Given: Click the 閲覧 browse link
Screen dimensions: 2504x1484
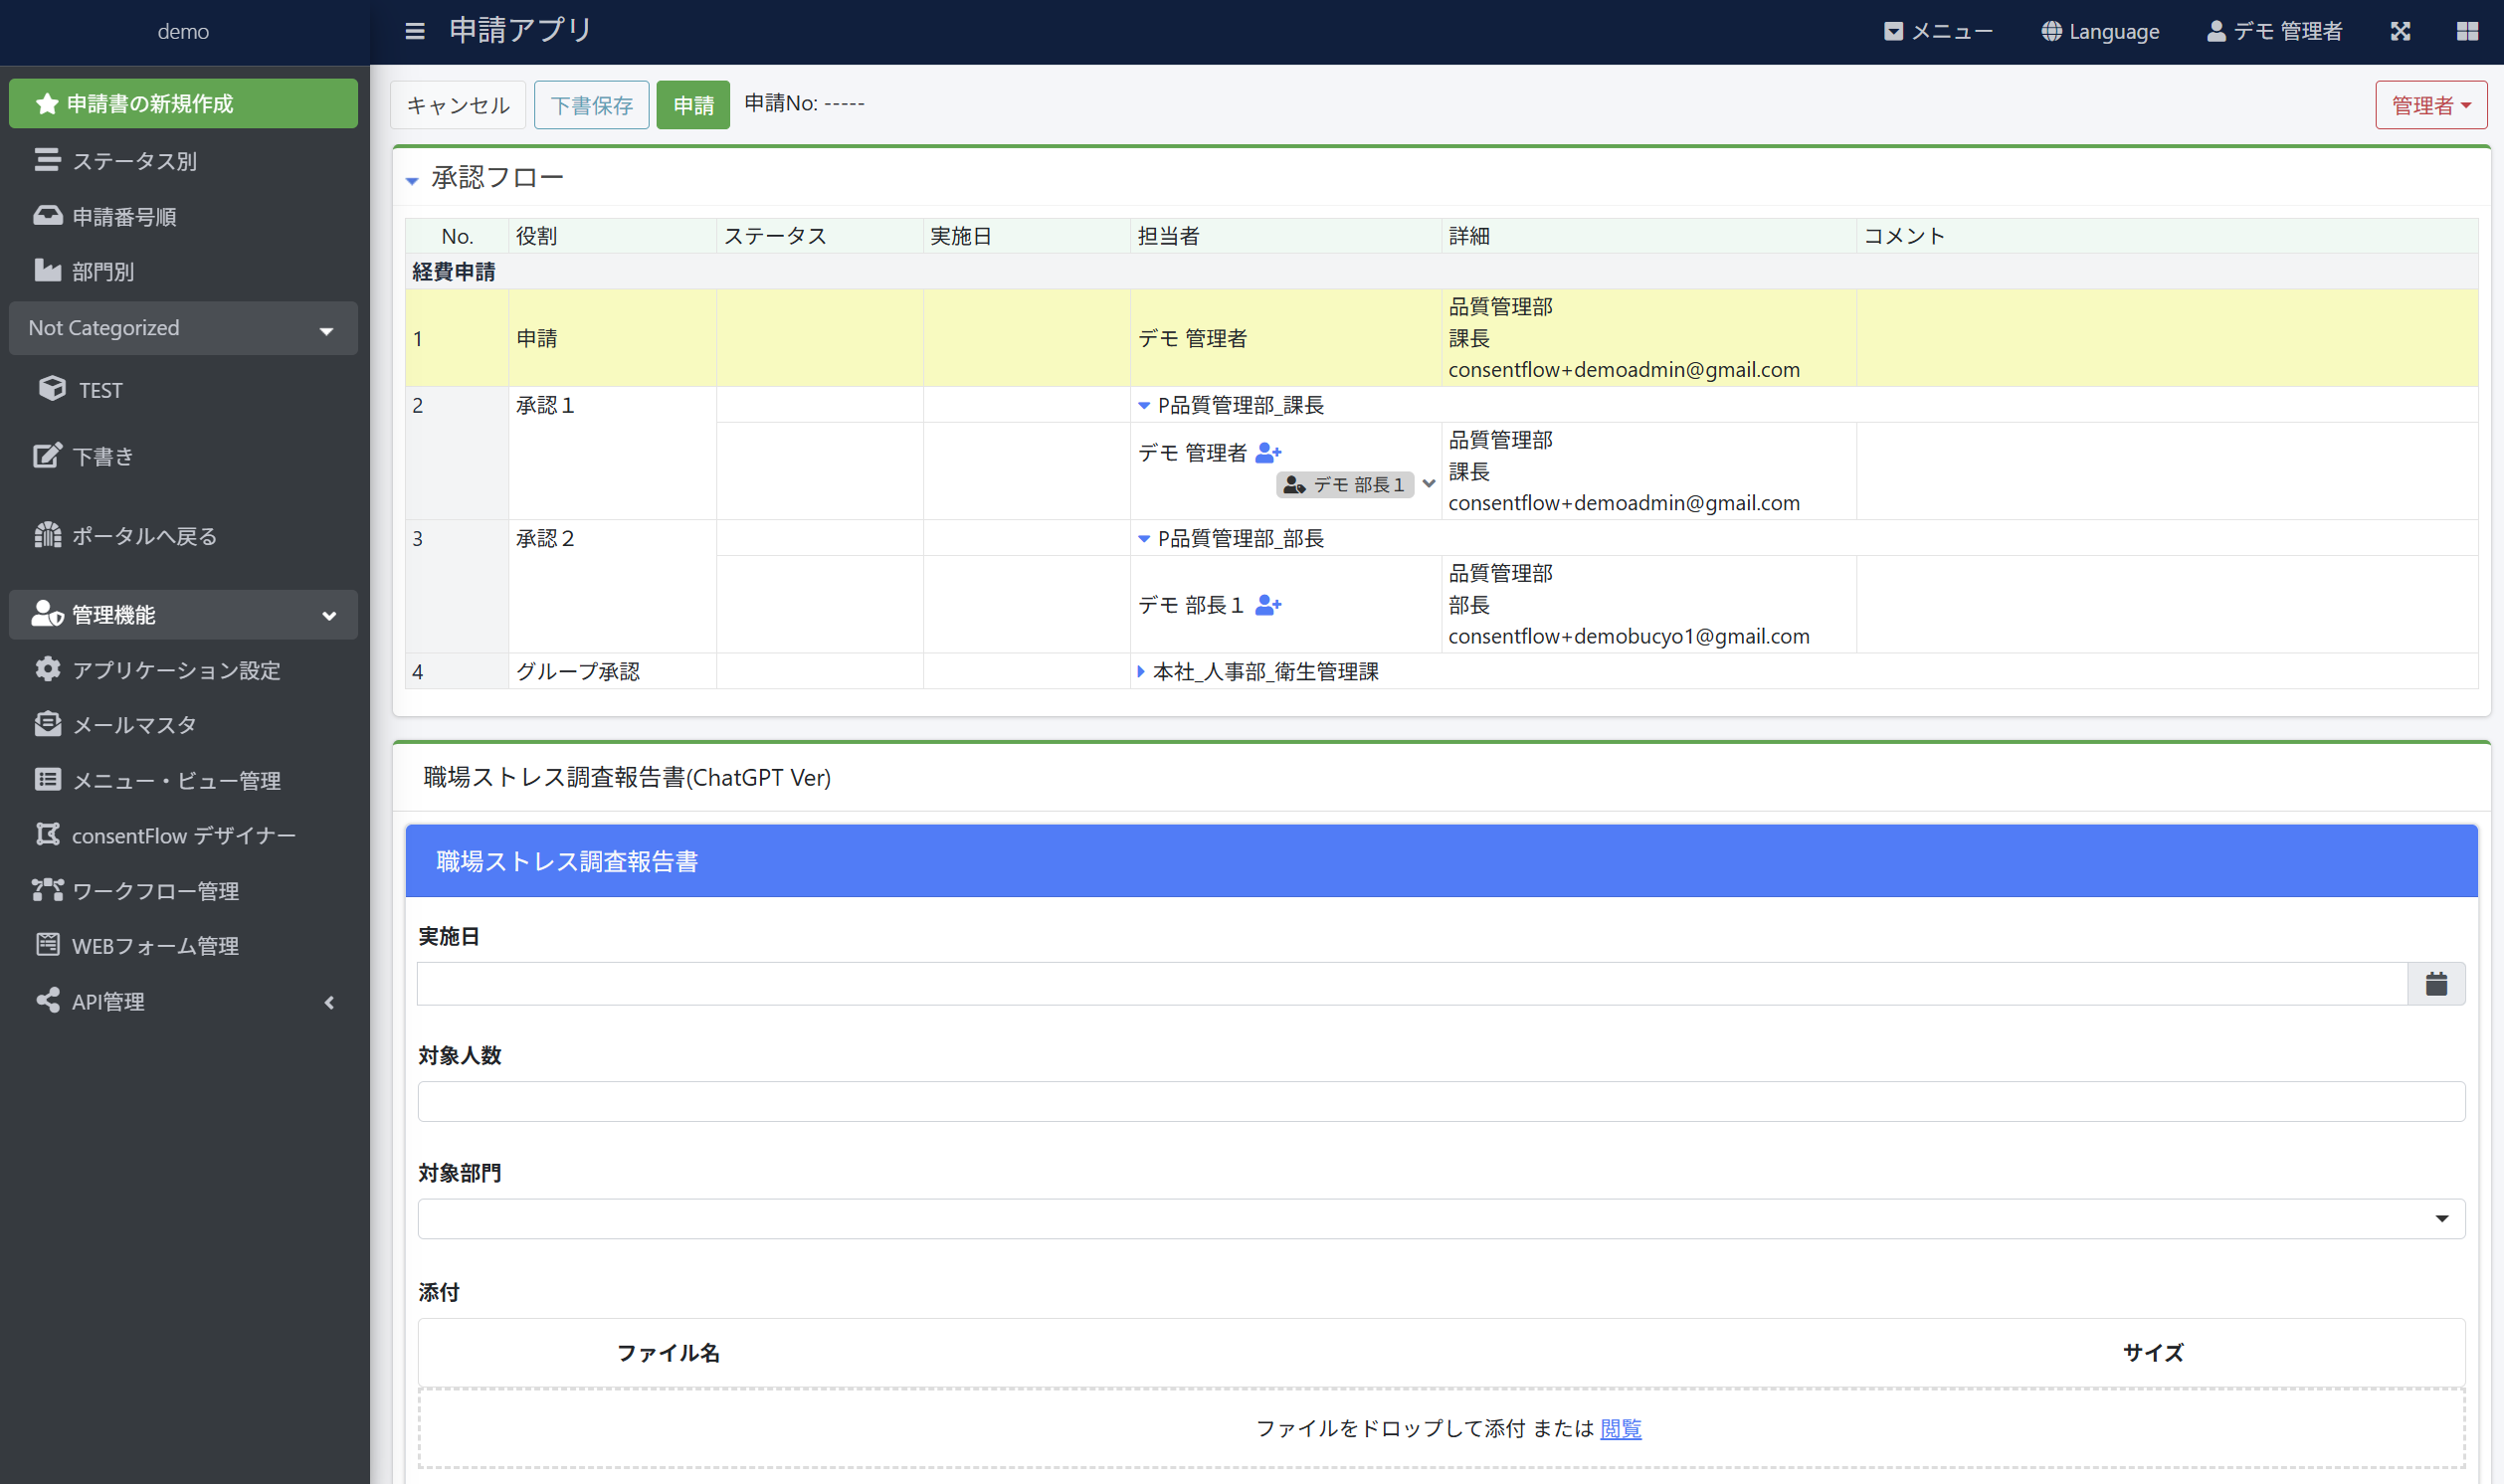Looking at the screenshot, I should click(1620, 1428).
